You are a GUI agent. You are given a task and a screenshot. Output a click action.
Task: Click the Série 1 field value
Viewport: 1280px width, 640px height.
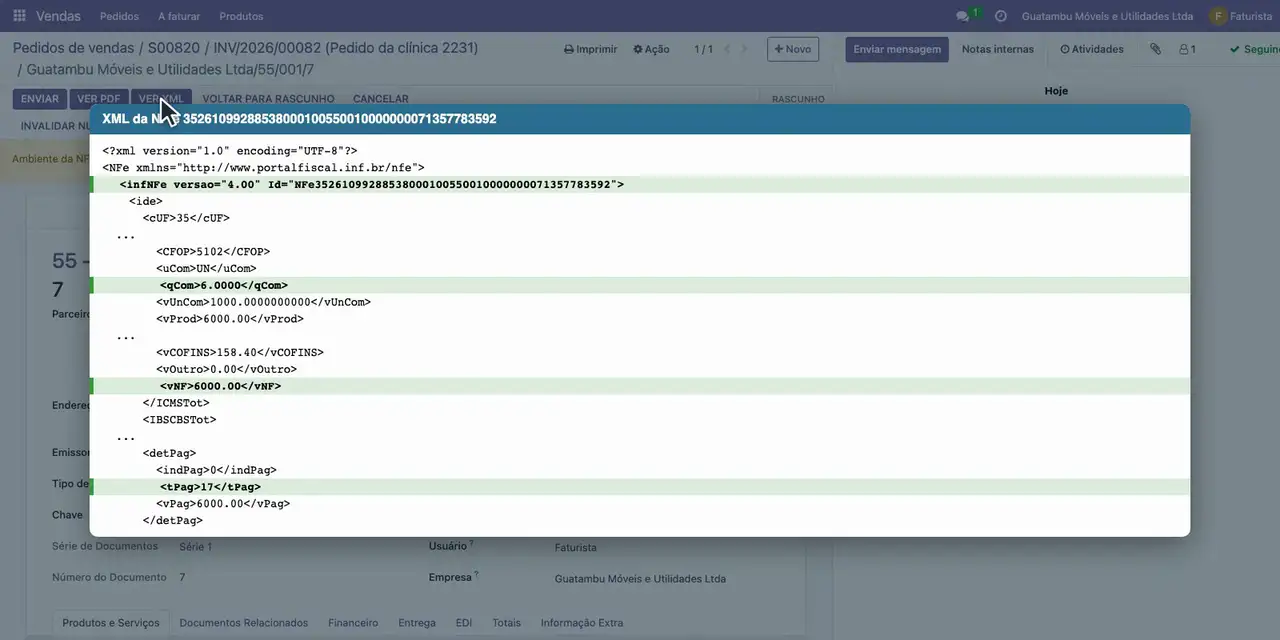pyautogui.click(x=195, y=547)
